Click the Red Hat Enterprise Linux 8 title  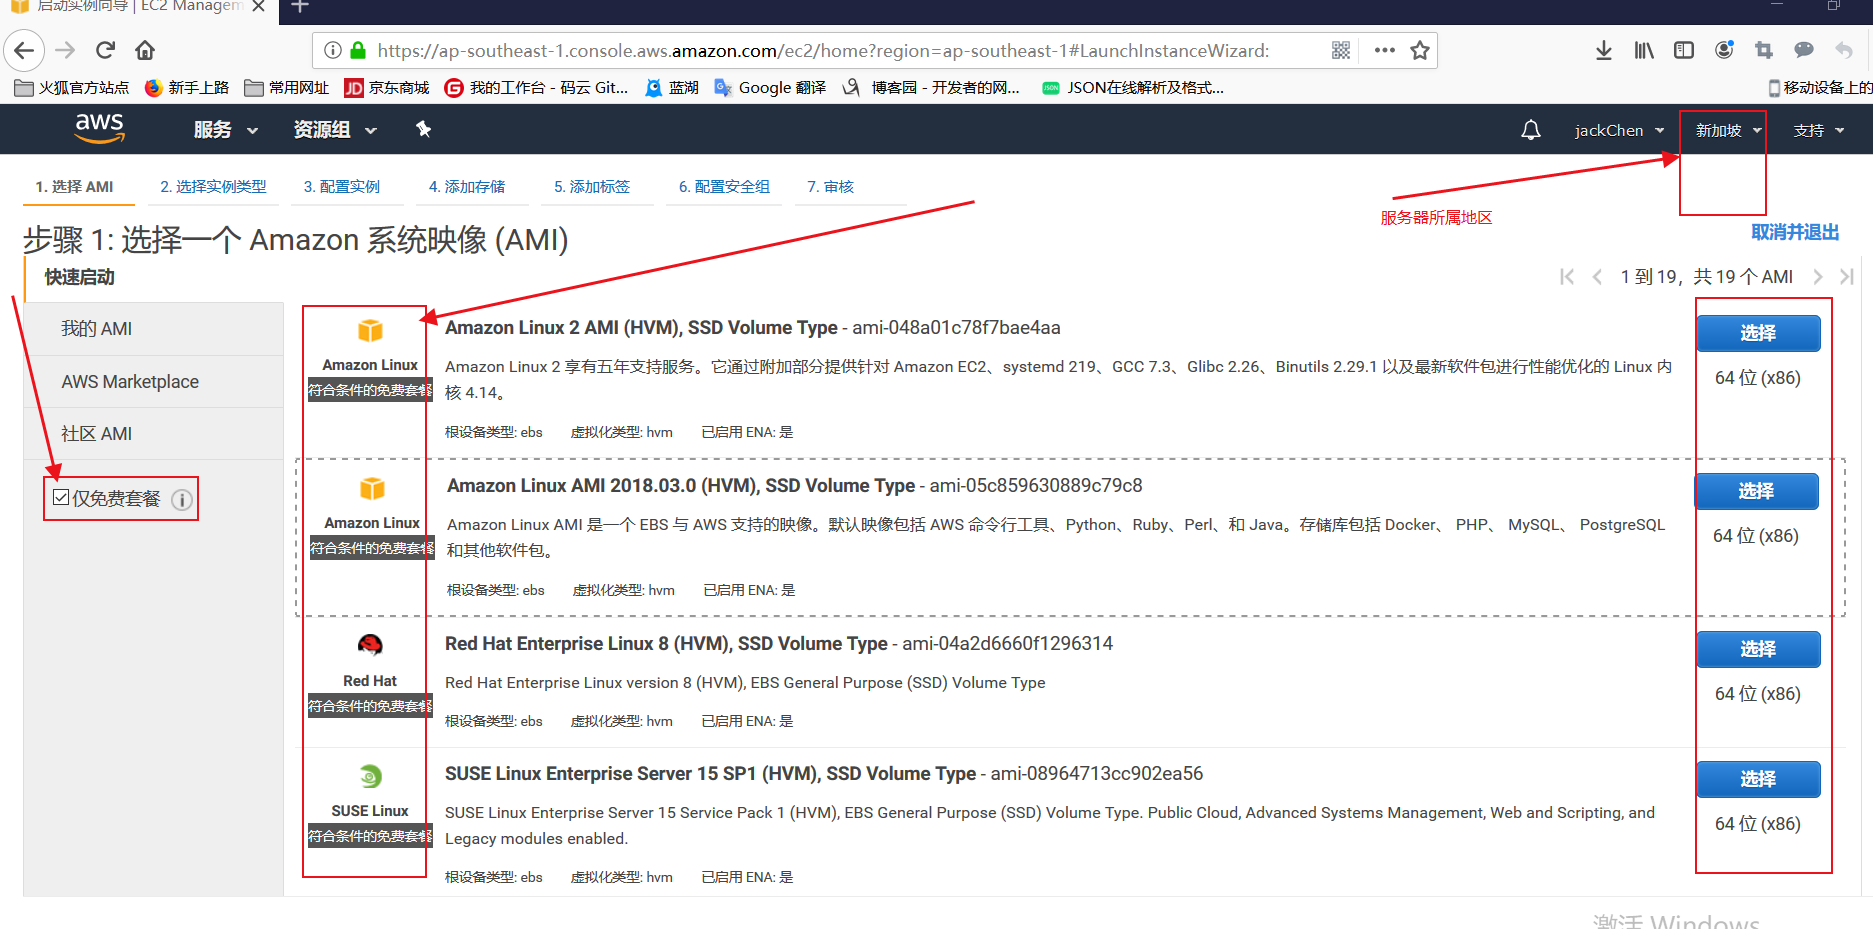click(x=666, y=644)
